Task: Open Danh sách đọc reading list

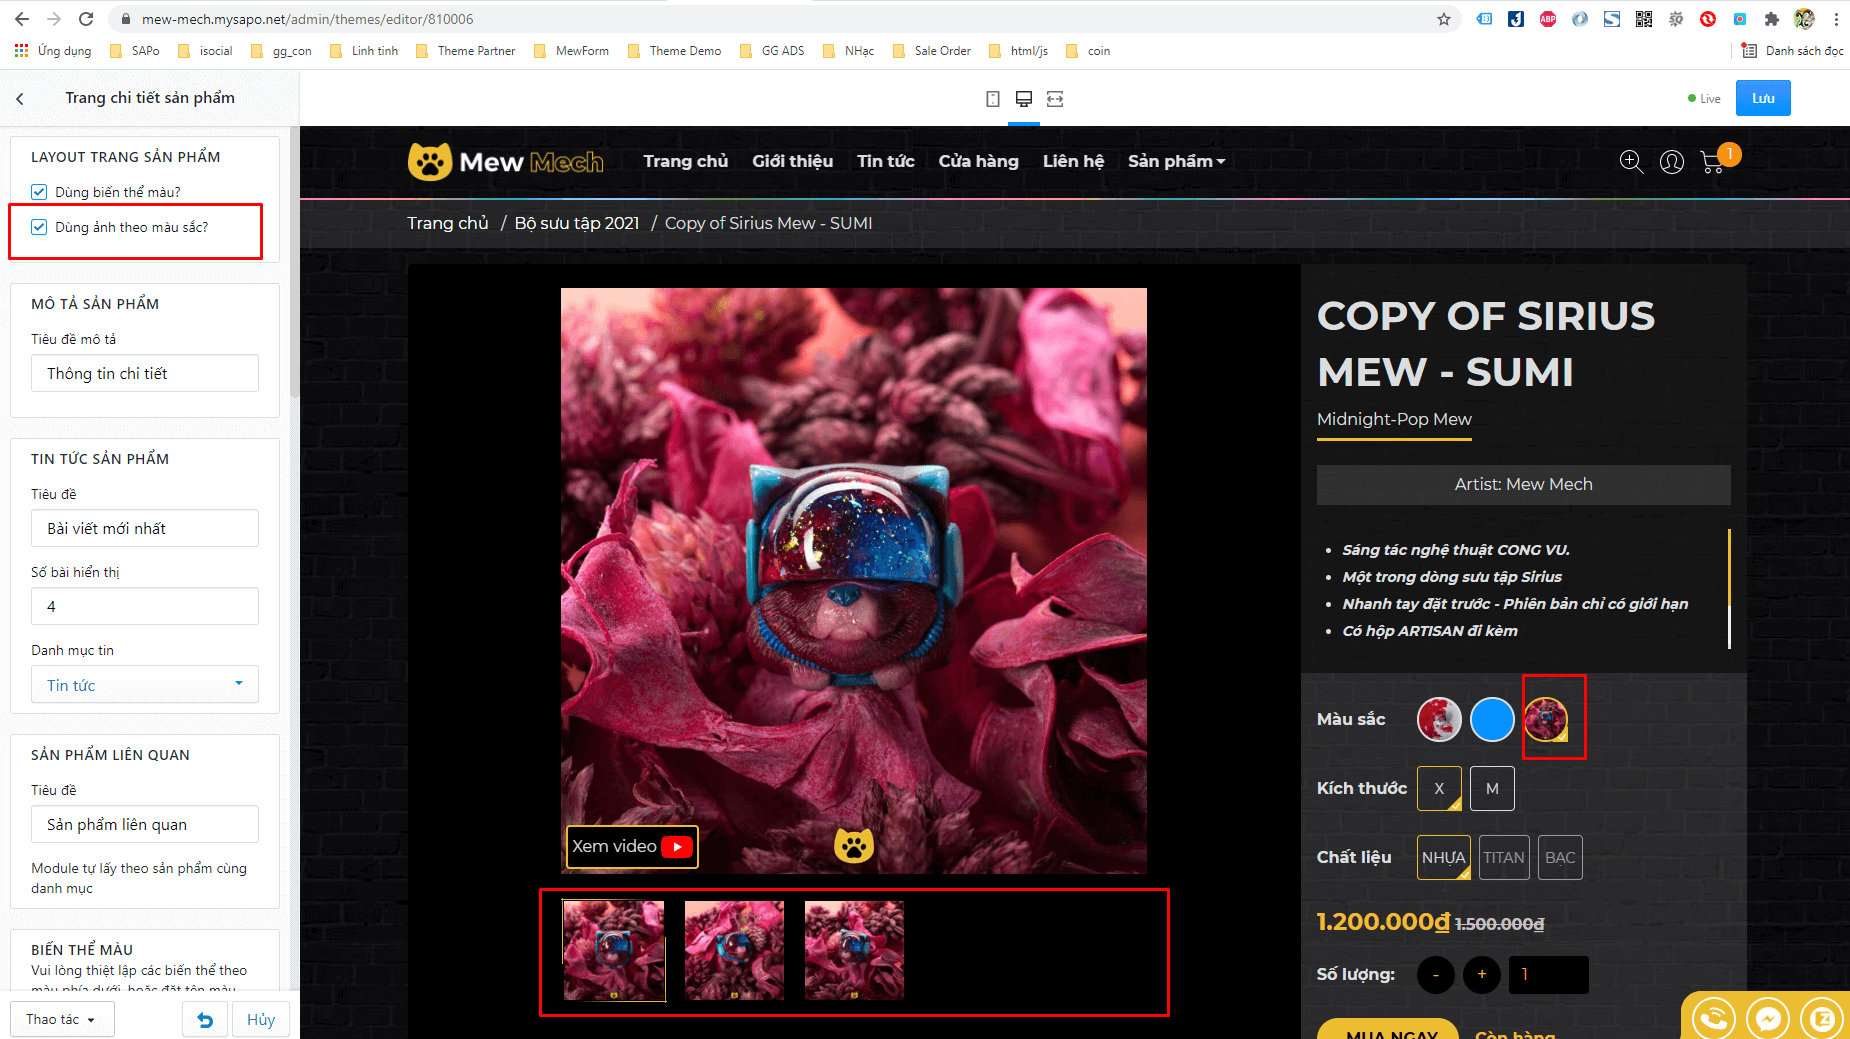Action: tap(1792, 51)
